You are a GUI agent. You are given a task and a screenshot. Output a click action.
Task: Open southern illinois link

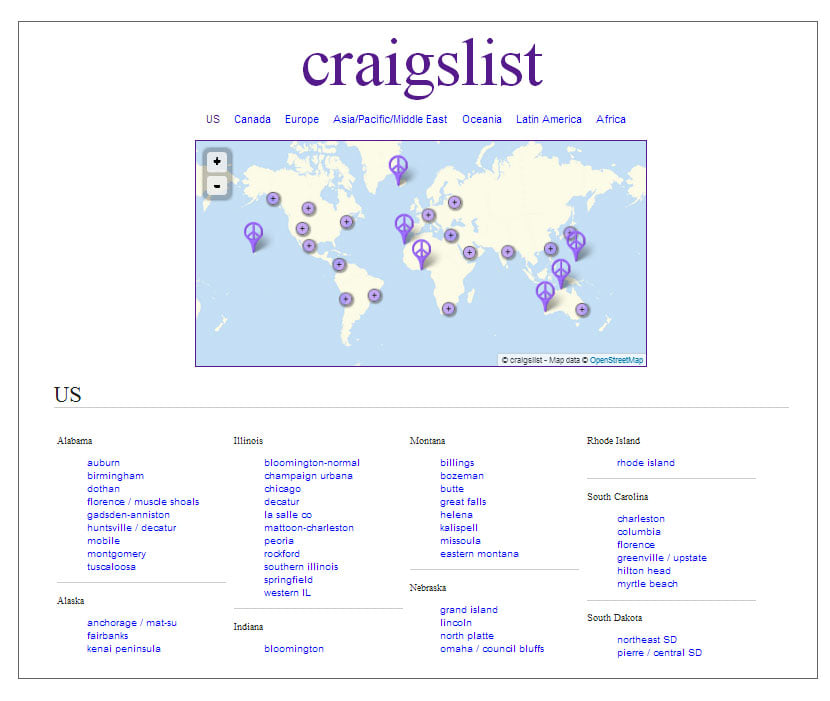coord(301,567)
